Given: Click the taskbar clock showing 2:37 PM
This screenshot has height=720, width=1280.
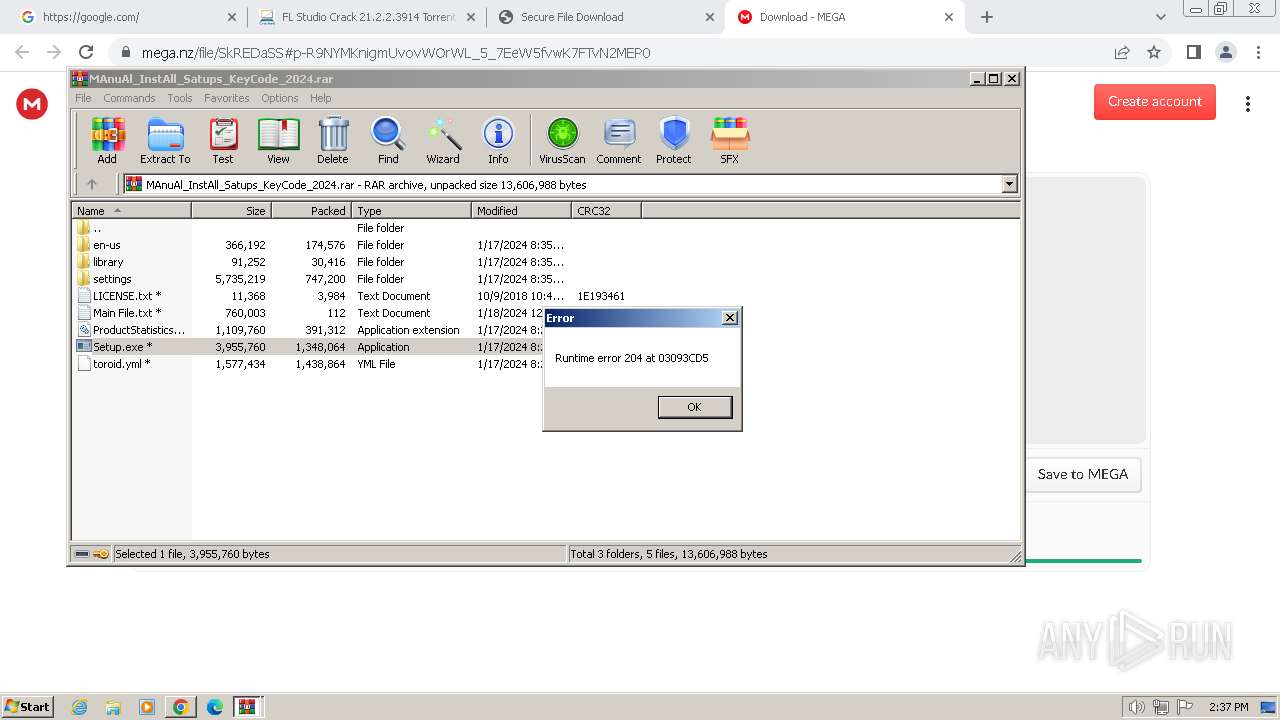Looking at the screenshot, I should (x=1228, y=707).
